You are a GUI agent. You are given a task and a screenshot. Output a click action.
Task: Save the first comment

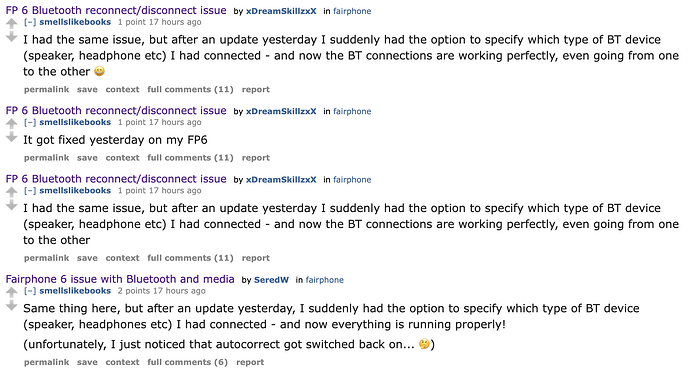(x=87, y=89)
